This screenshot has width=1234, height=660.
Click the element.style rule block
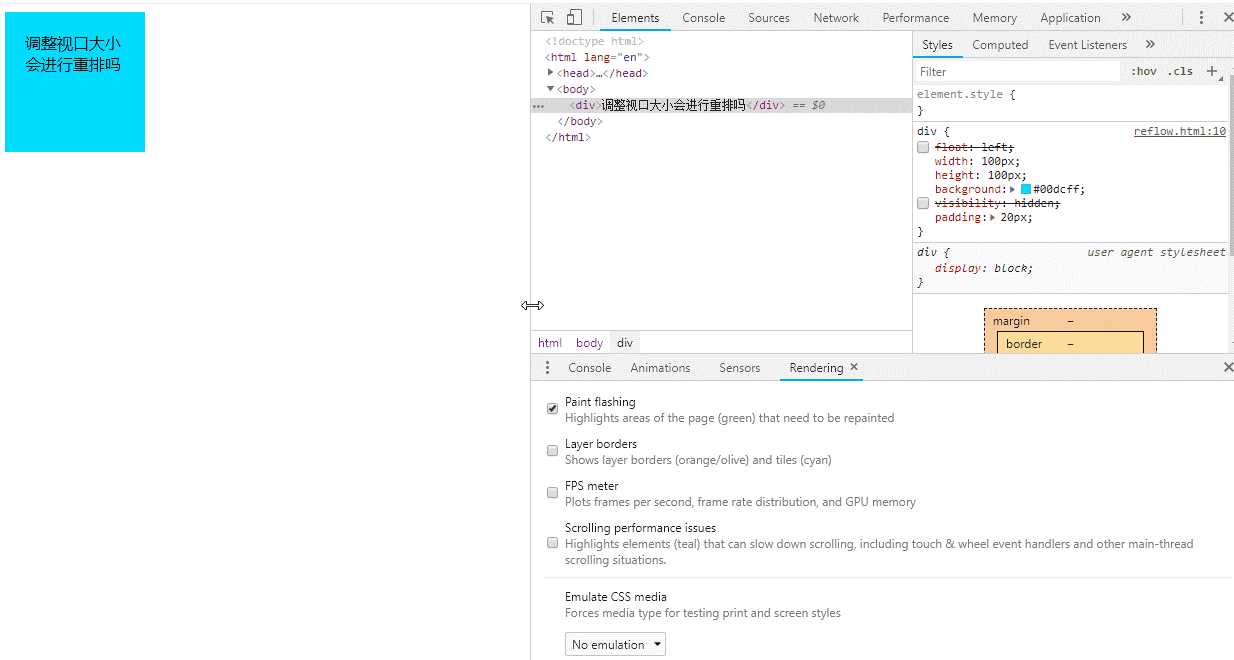click(1070, 102)
